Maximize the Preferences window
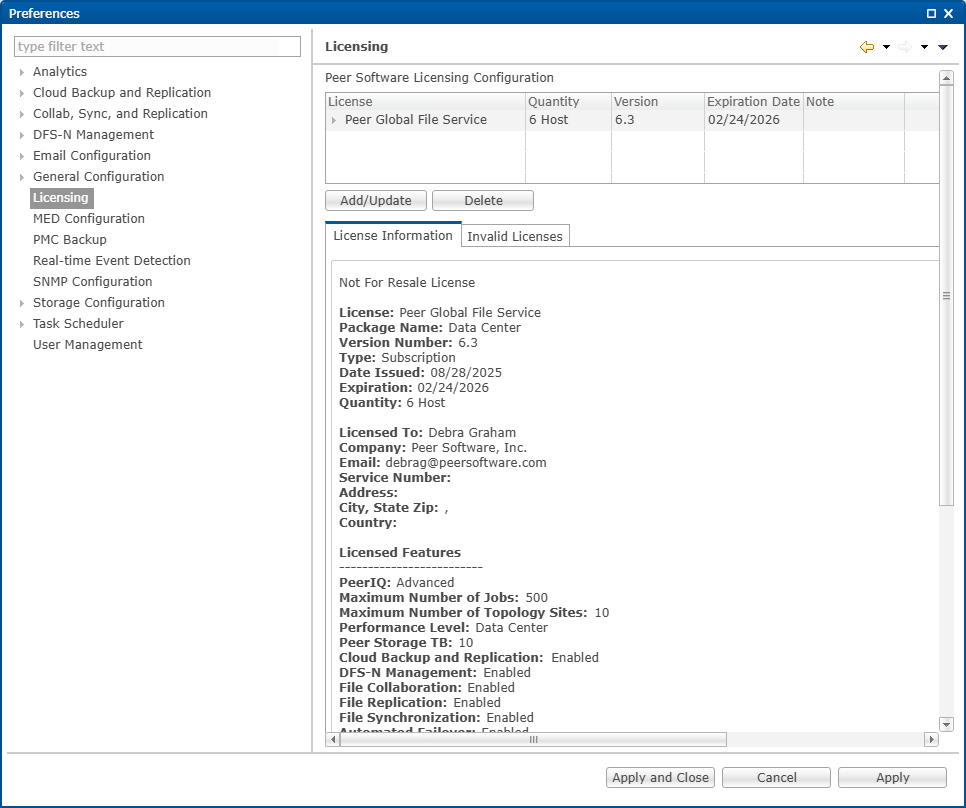 [x=932, y=14]
